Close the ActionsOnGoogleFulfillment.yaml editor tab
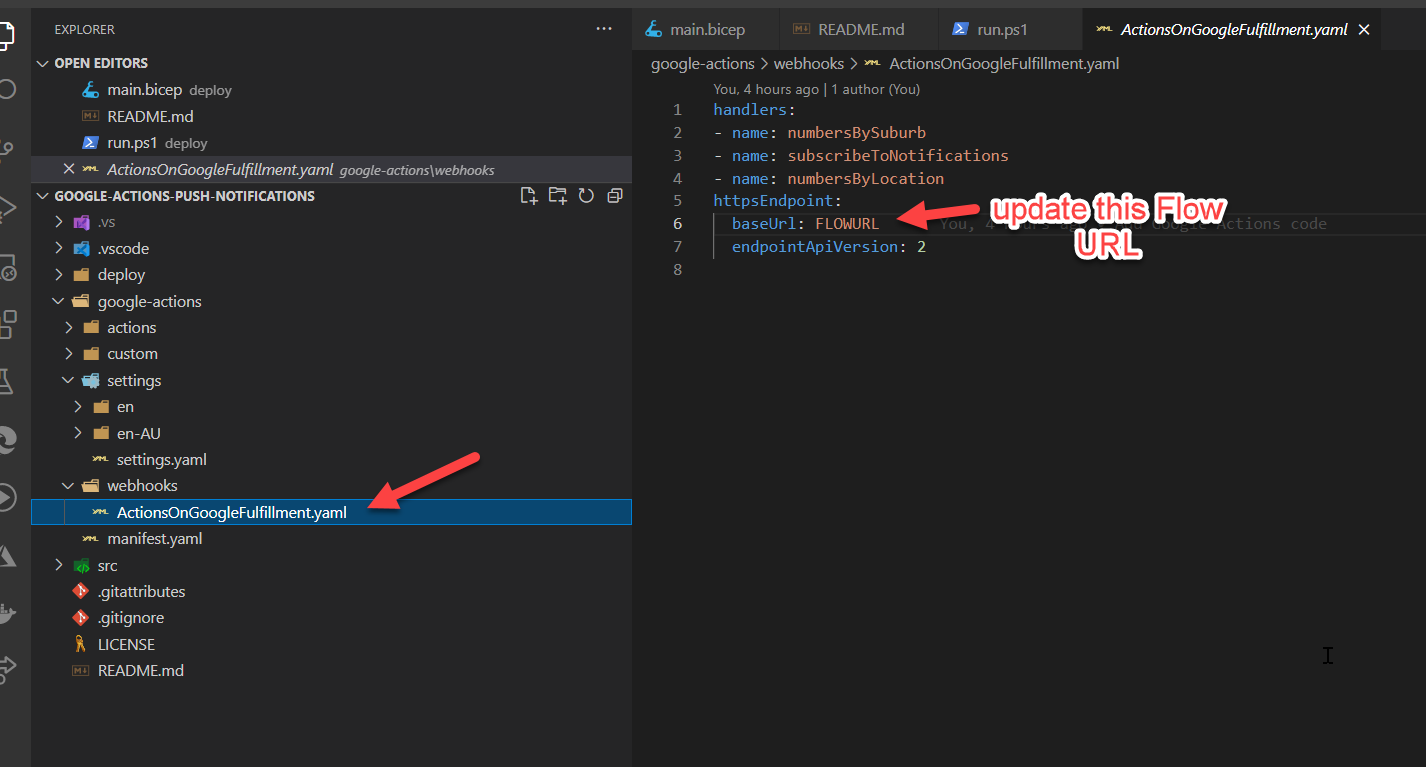Image resolution: width=1426 pixels, height=767 pixels. point(1363,30)
